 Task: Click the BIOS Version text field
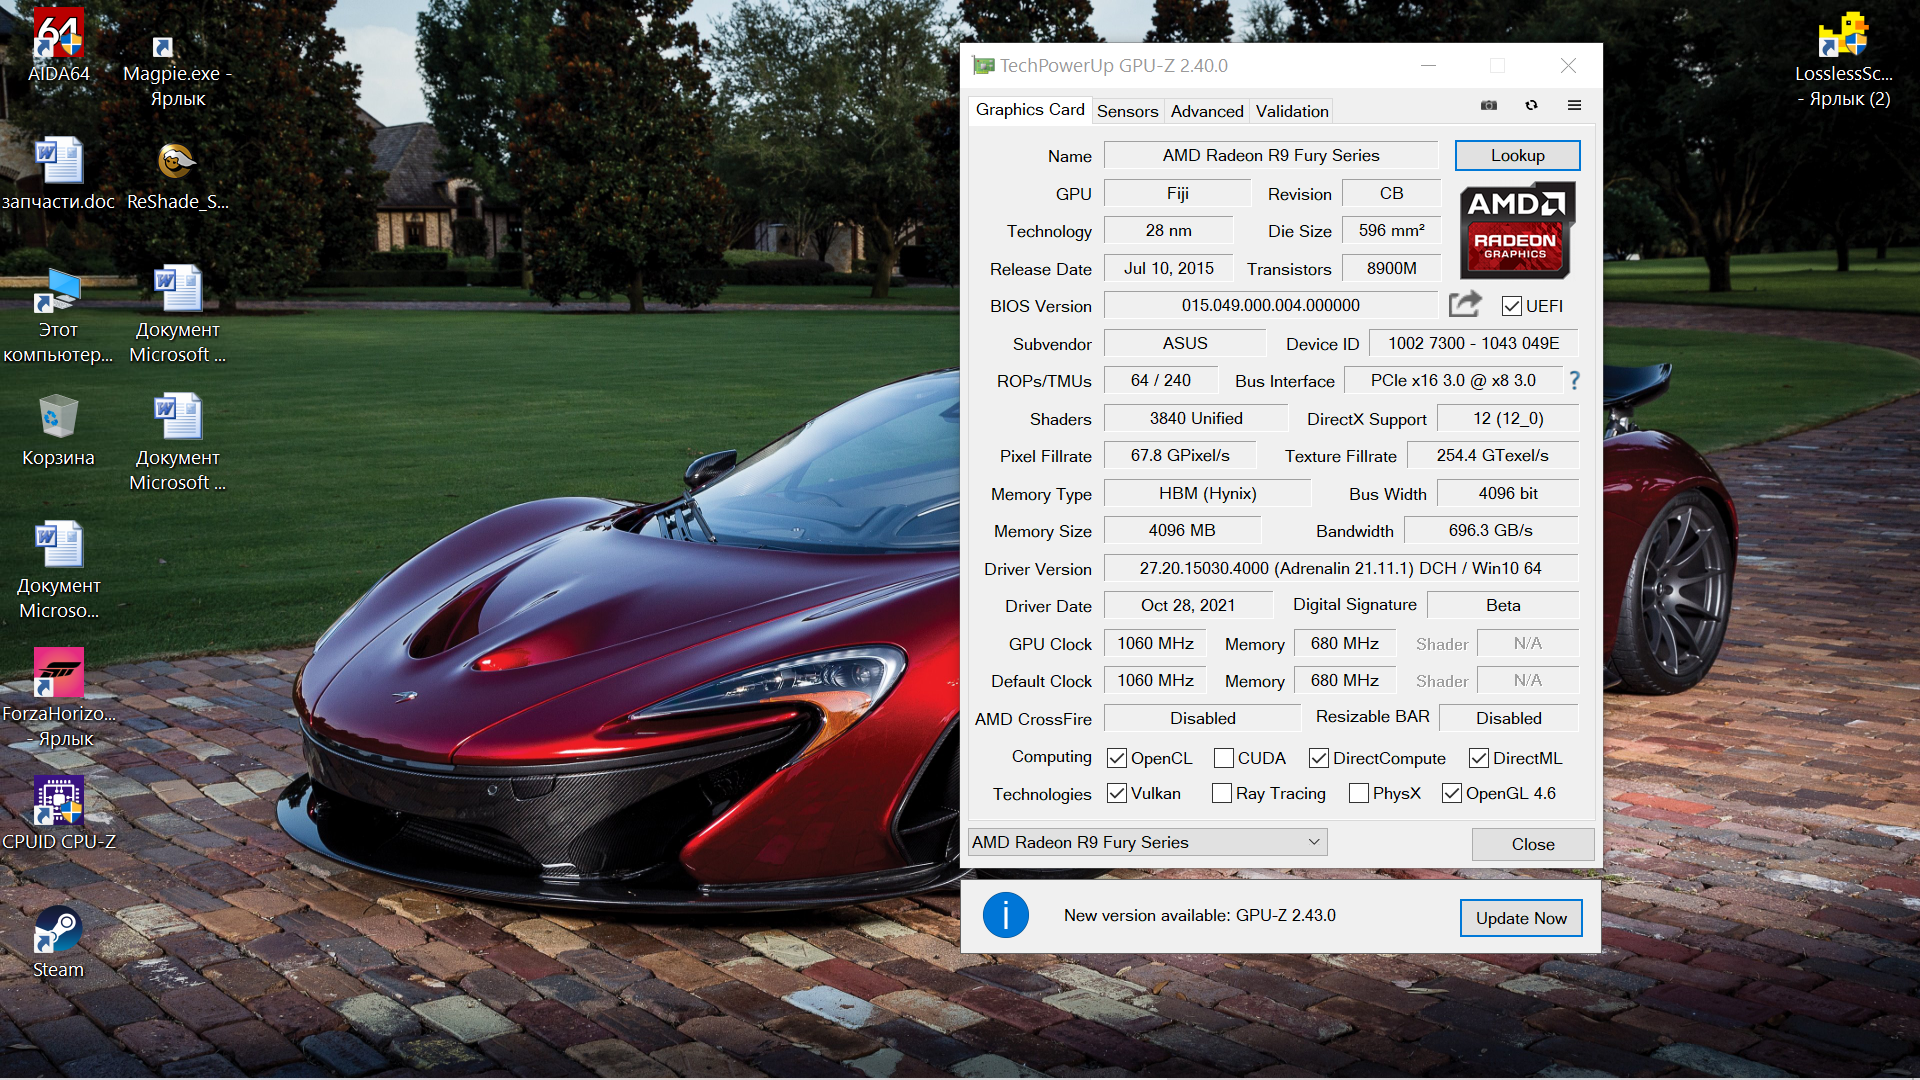pos(1270,305)
